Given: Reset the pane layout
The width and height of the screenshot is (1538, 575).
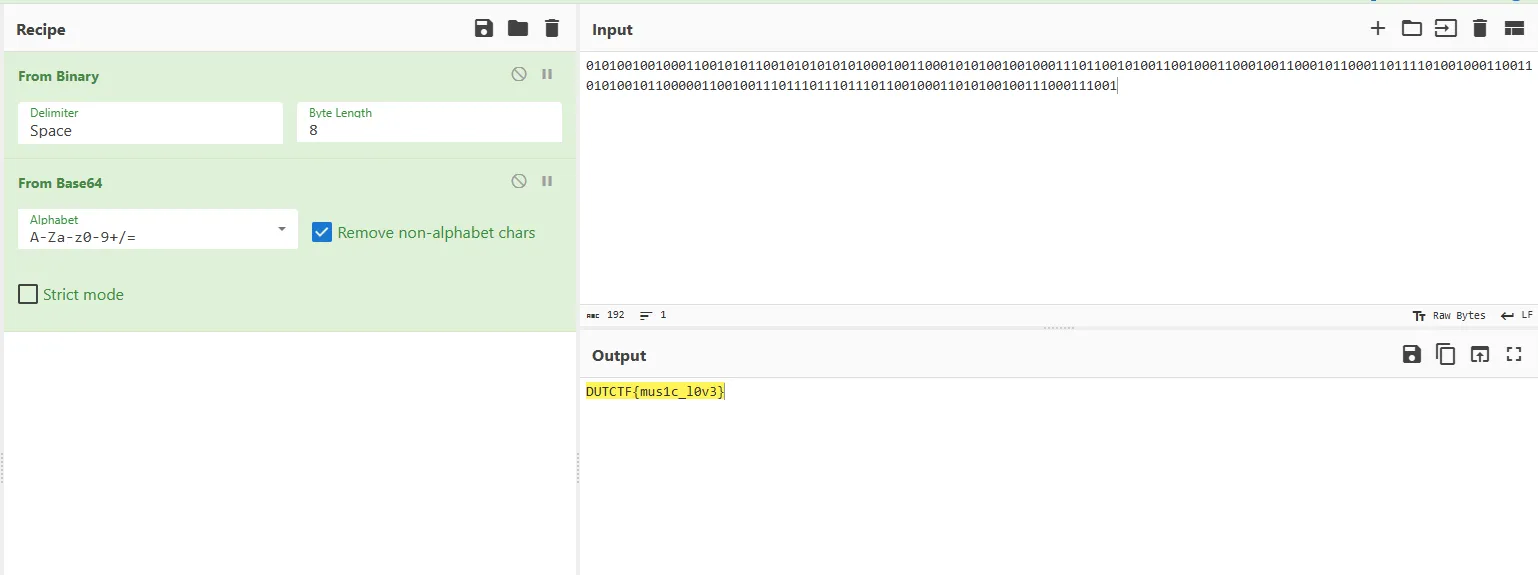Looking at the screenshot, I should pos(1514,29).
